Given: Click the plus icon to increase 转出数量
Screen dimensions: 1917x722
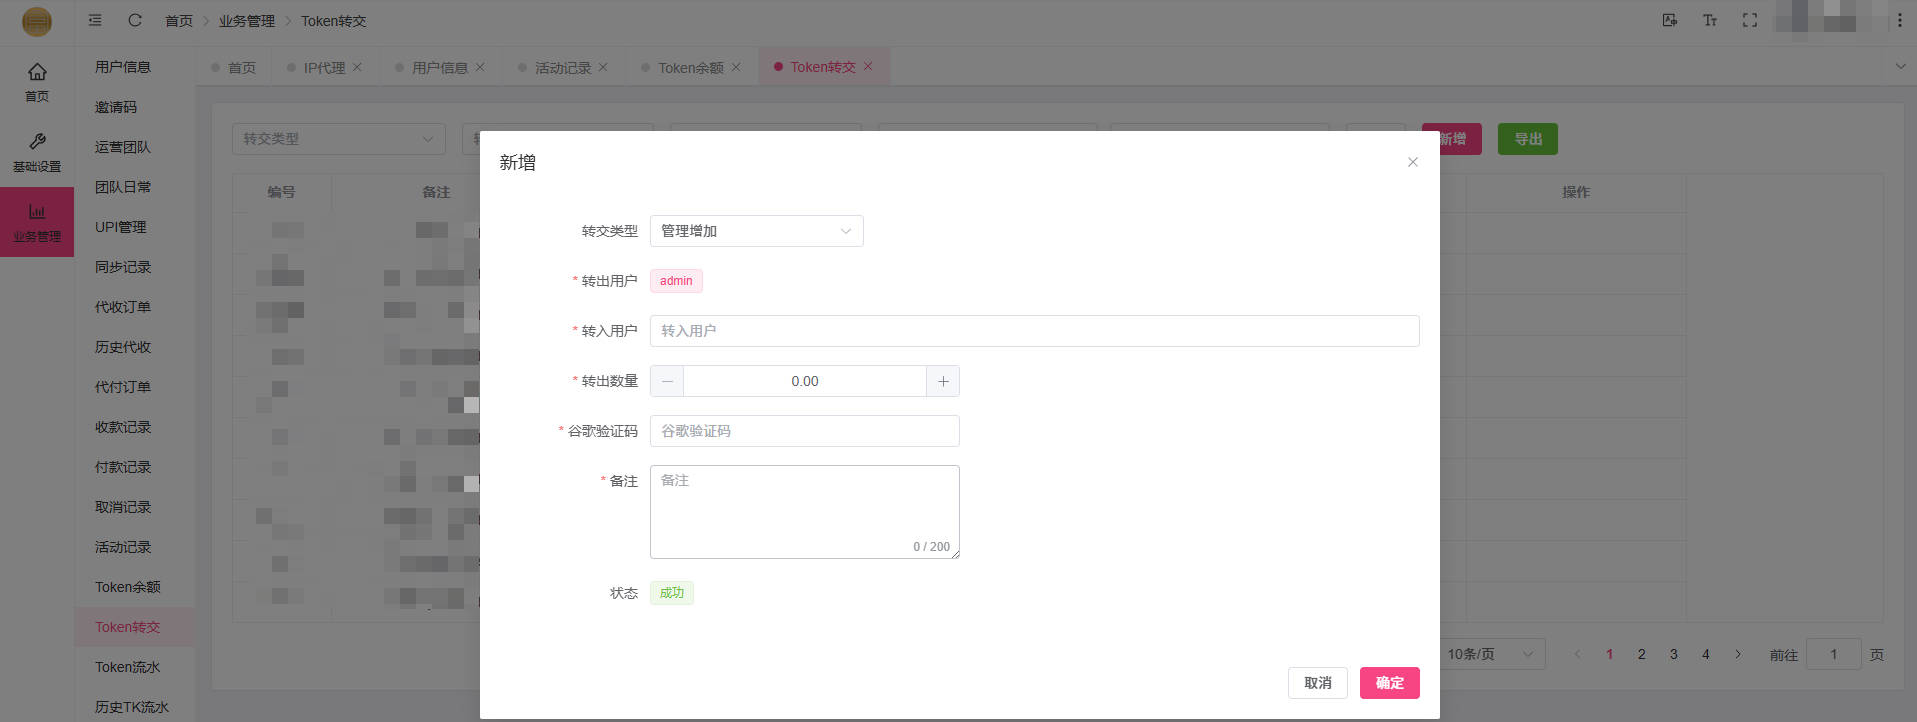Looking at the screenshot, I should (x=943, y=381).
